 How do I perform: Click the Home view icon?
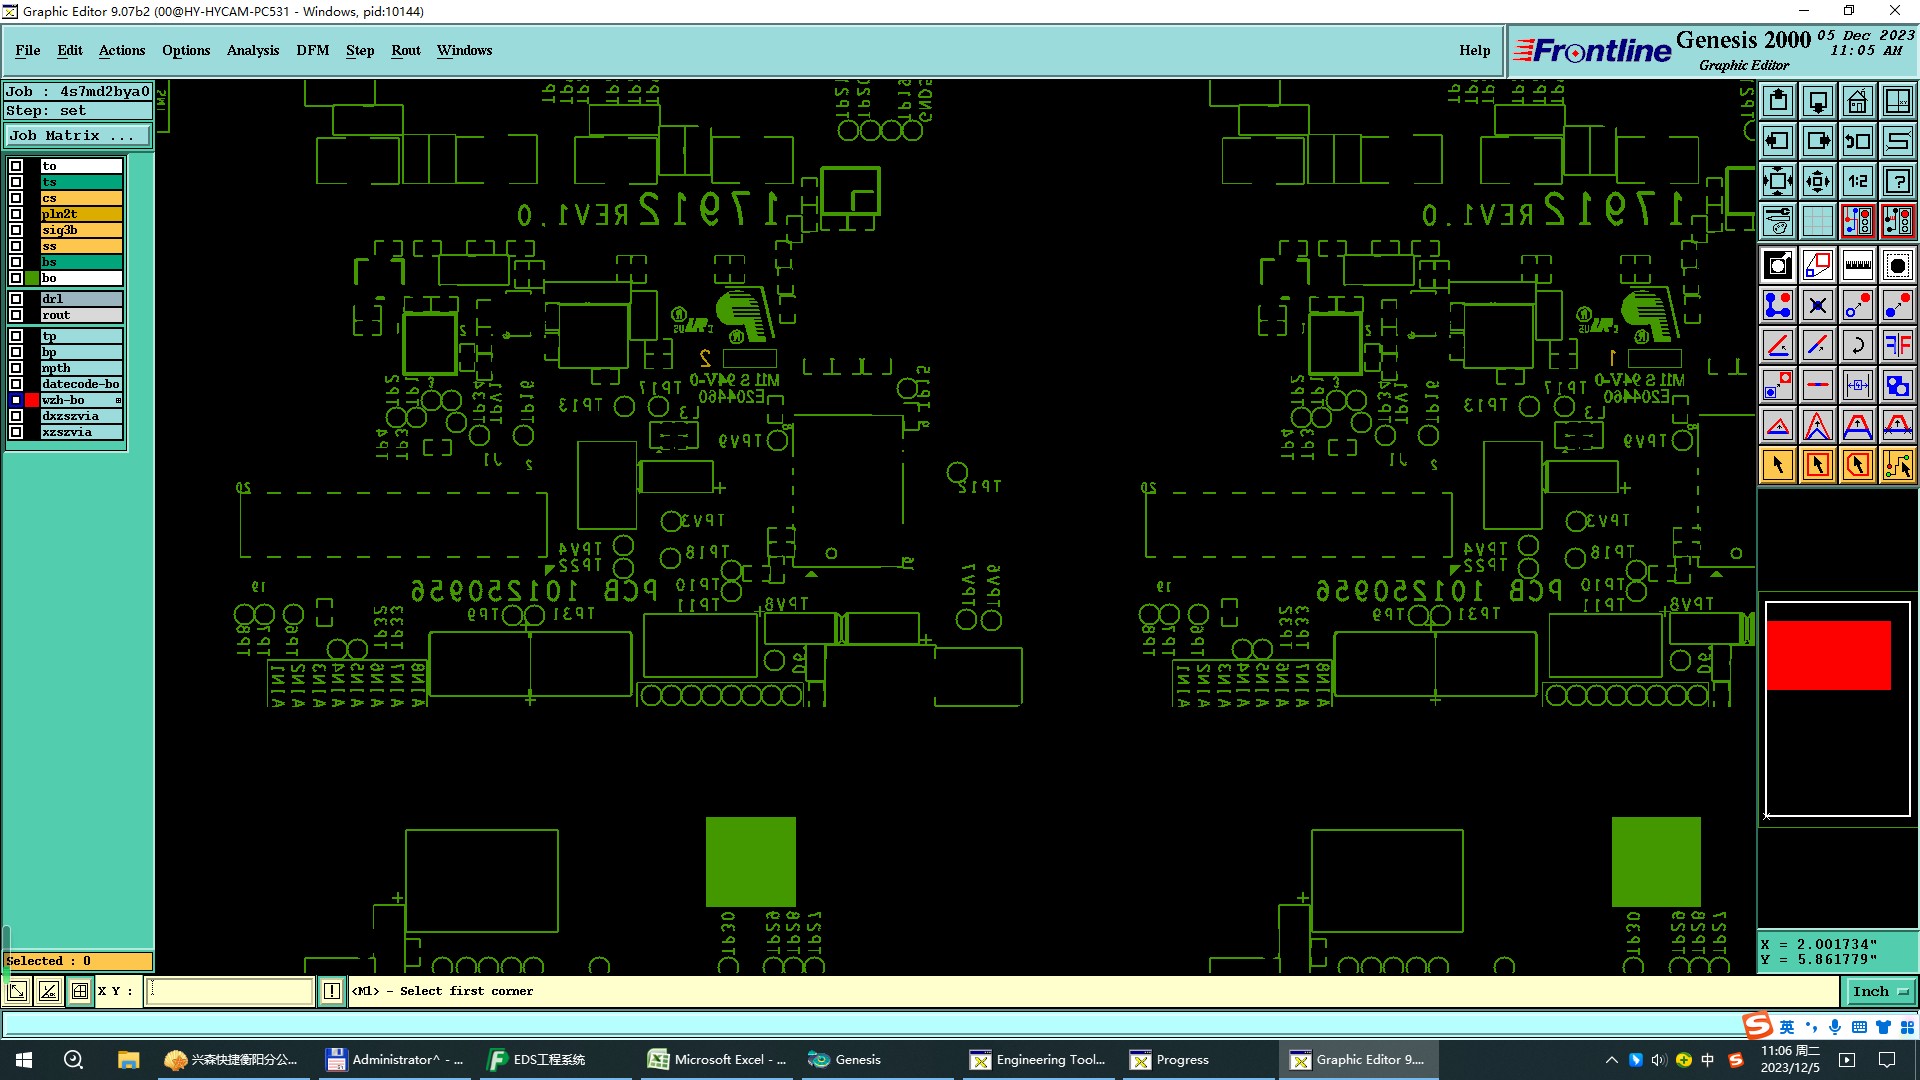(x=1857, y=101)
